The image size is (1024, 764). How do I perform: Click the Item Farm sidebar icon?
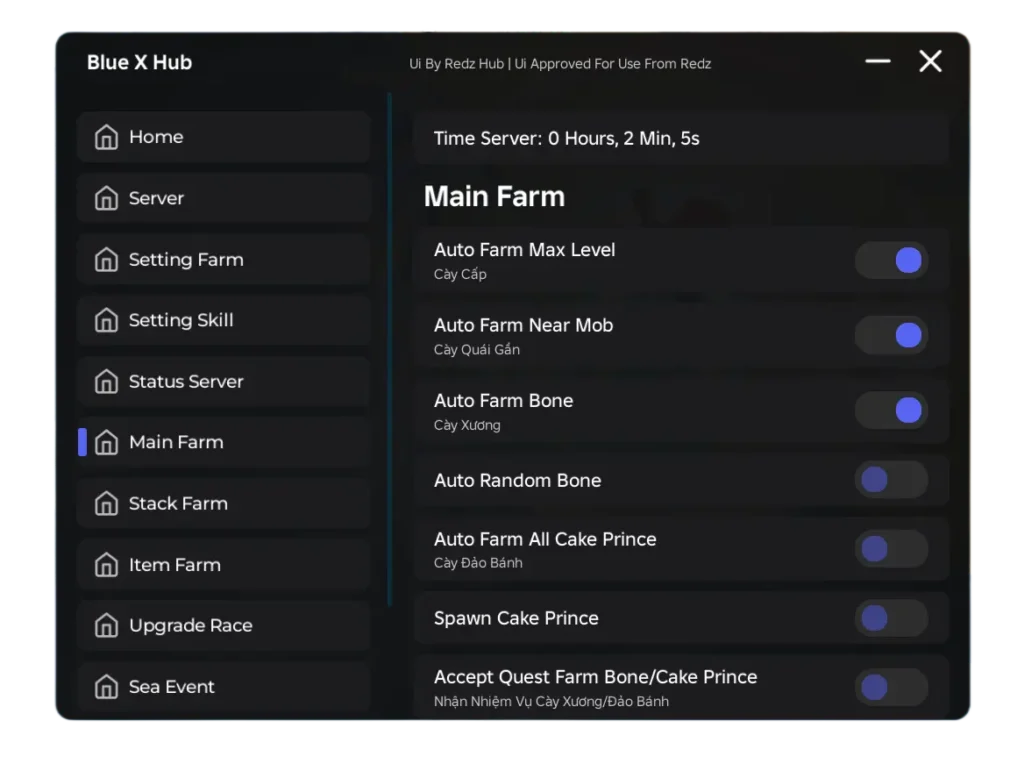click(106, 565)
